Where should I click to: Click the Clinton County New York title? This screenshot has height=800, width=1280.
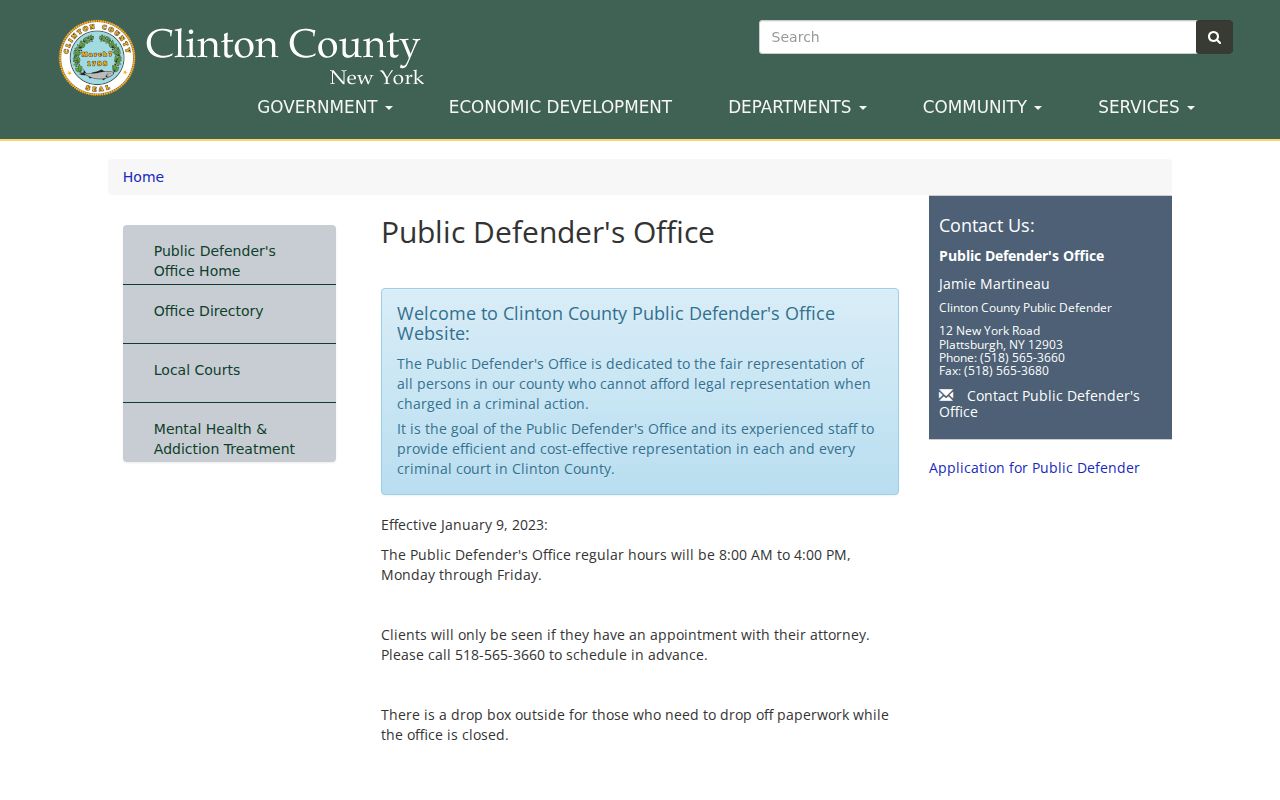point(284,56)
